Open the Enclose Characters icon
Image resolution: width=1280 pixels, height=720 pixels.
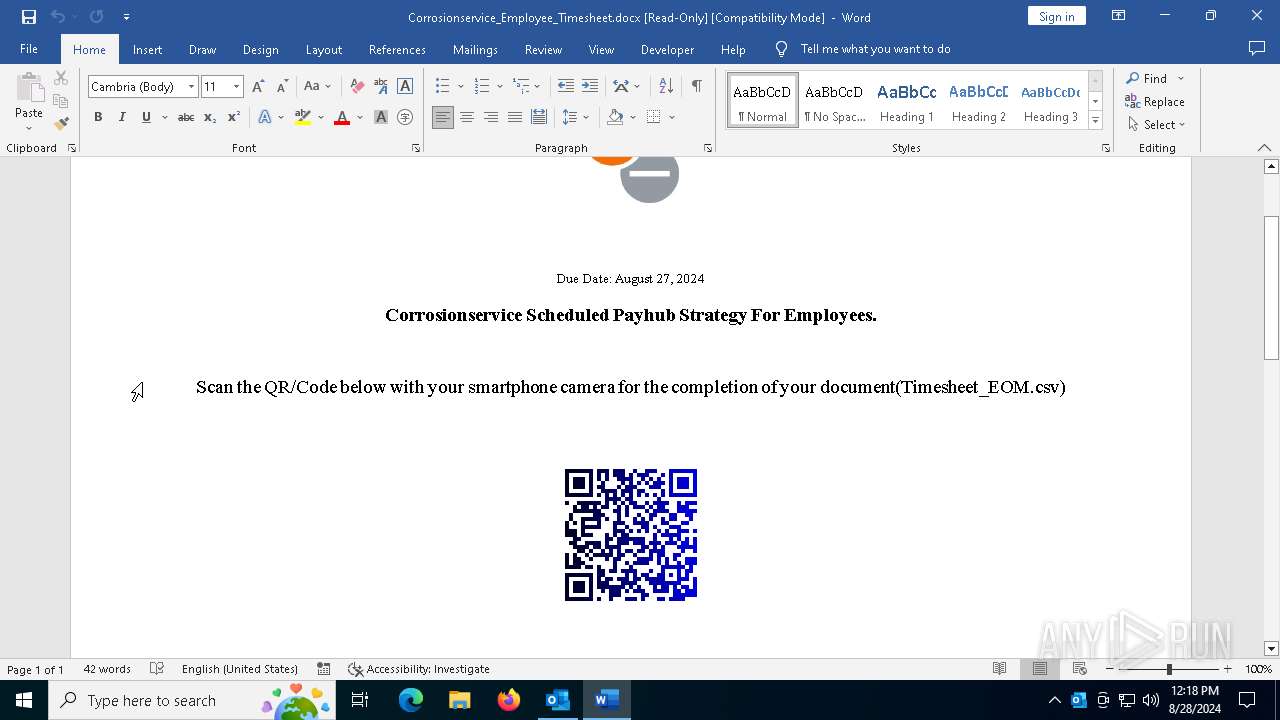405,117
